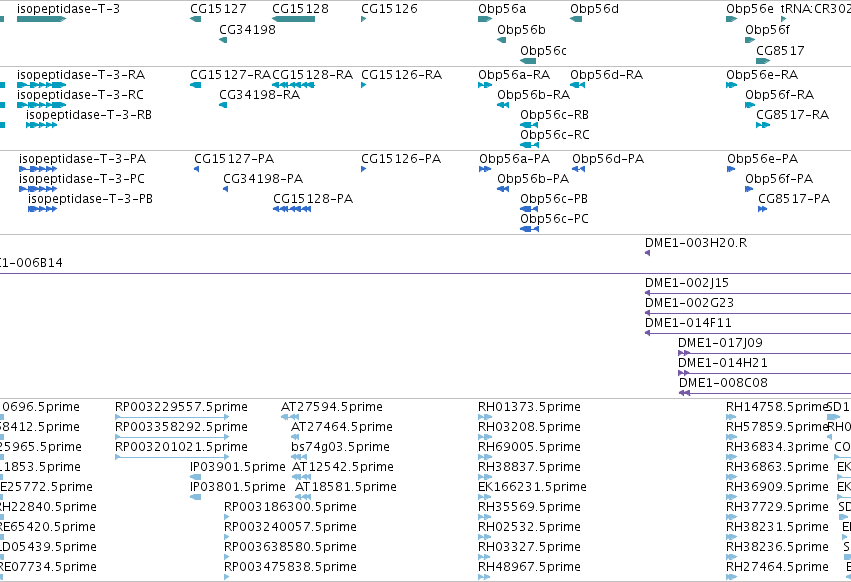Click protein Obp56d-PA

(x=608, y=159)
